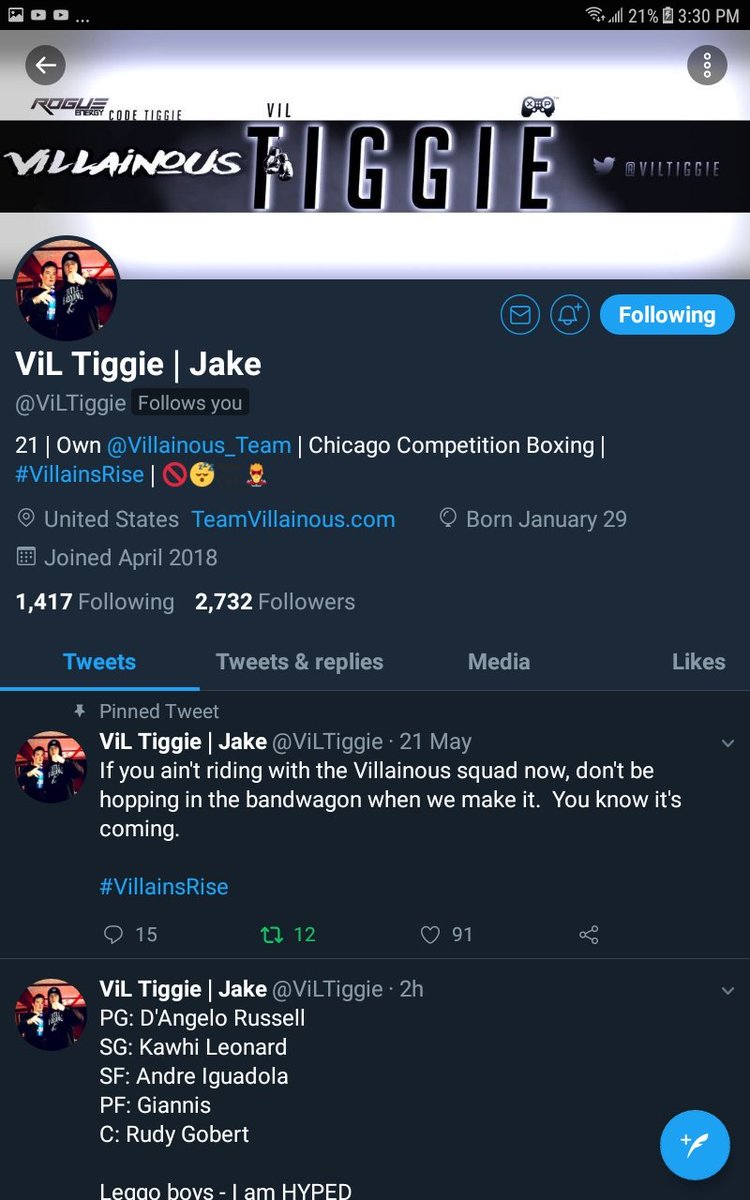Open the three-dot overflow menu
Viewport: 750px width, 1200px height.
pos(707,66)
